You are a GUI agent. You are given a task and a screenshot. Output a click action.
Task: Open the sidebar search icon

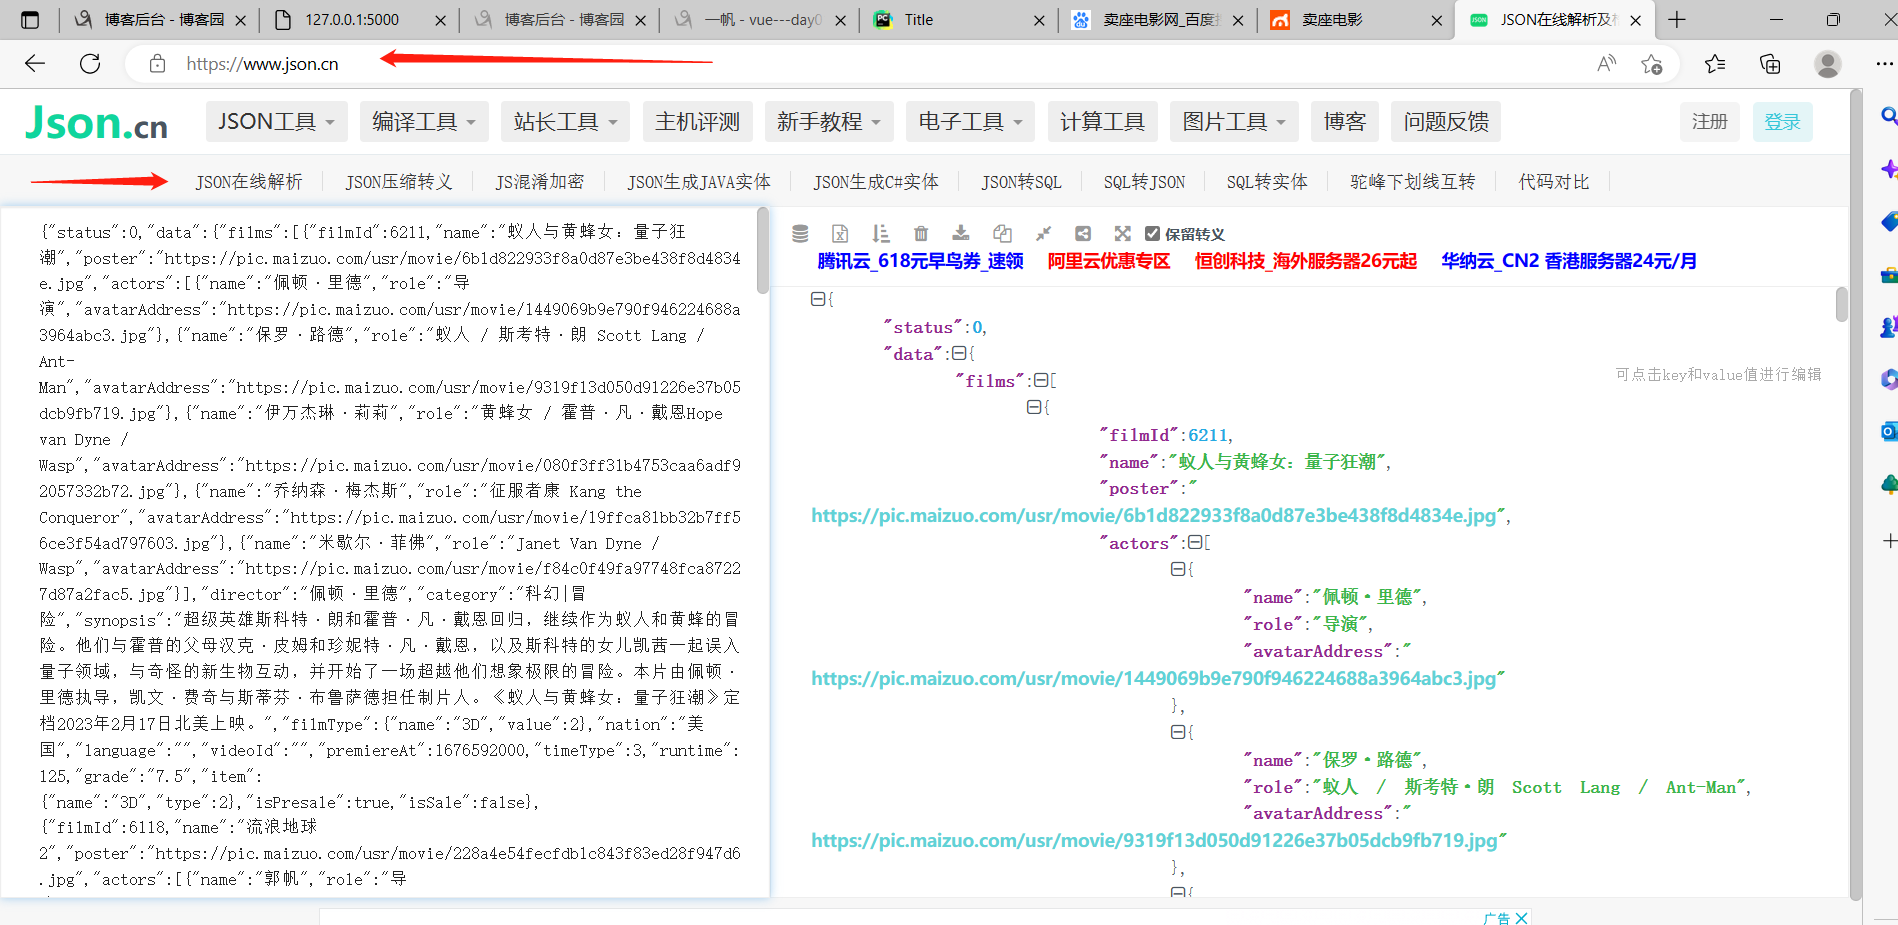[1888, 116]
